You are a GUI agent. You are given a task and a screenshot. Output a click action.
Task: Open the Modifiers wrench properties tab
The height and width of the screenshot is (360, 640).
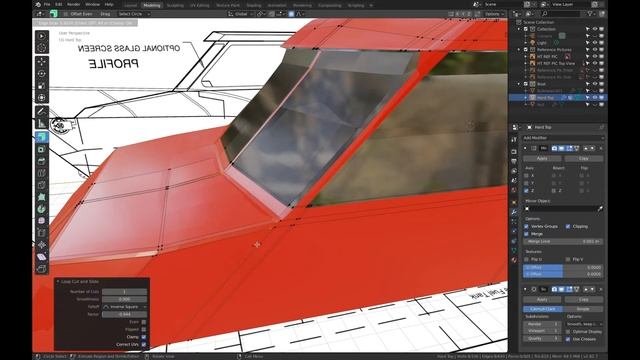click(514, 212)
